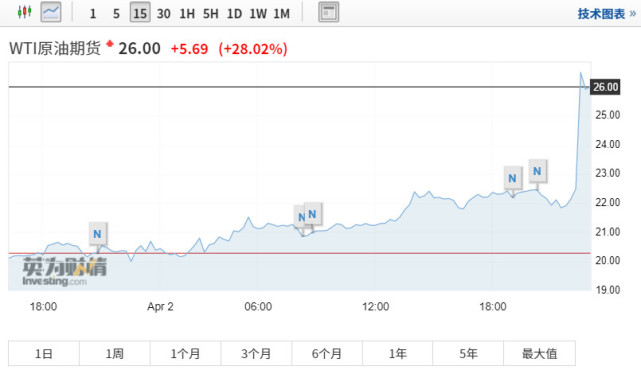Click the +5.69 price change value
The width and height of the screenshot is (641, 374).
pos(189,49)
